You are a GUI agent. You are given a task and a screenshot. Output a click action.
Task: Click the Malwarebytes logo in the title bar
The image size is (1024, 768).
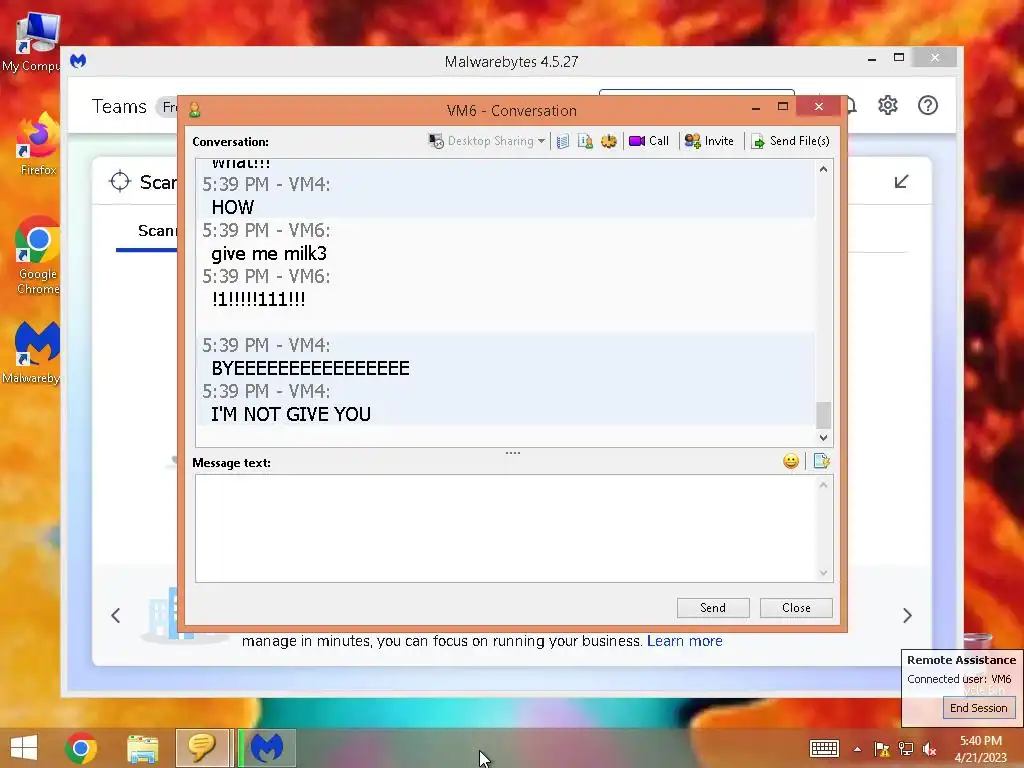(x=78, y=61)
